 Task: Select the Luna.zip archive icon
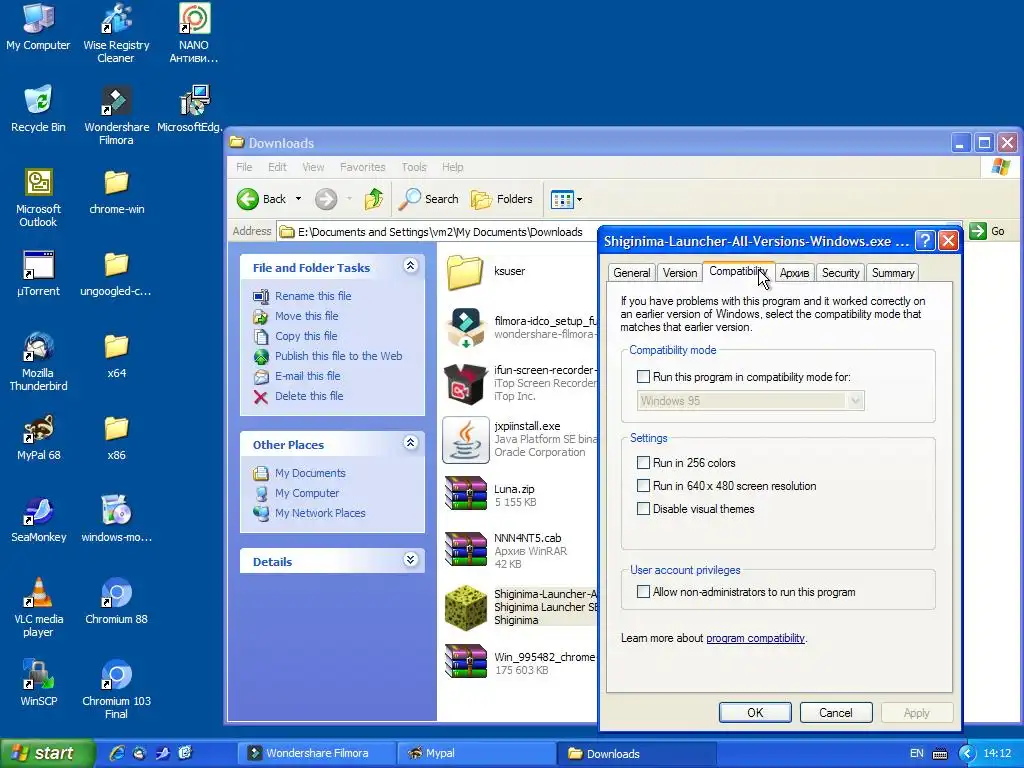coord(466,492)
